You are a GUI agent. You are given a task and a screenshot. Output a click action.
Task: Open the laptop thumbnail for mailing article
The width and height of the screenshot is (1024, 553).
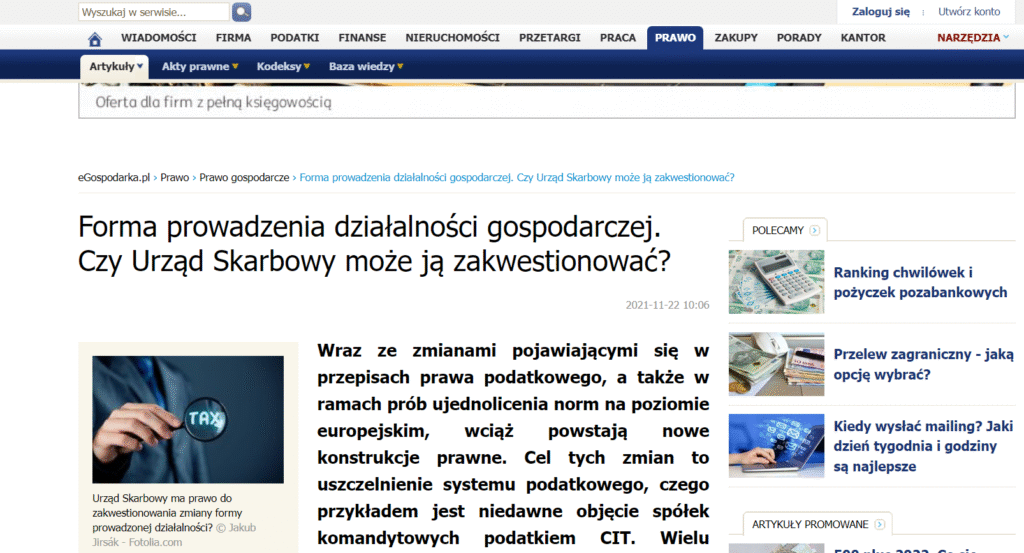click(776, 446)
